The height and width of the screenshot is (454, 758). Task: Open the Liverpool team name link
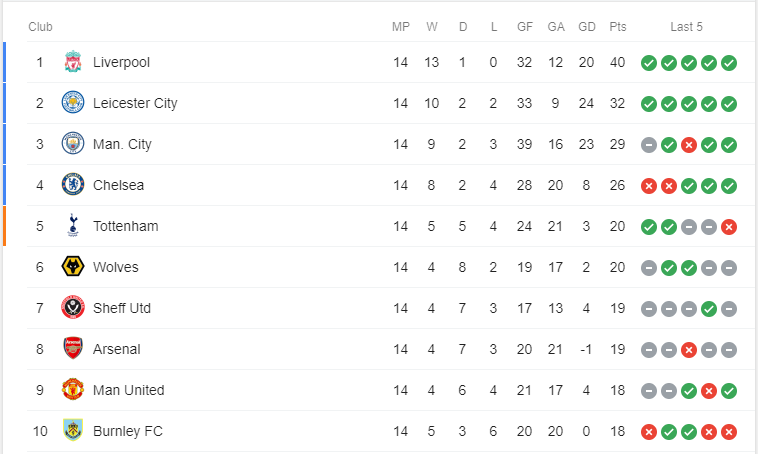[x=121, y=62]
